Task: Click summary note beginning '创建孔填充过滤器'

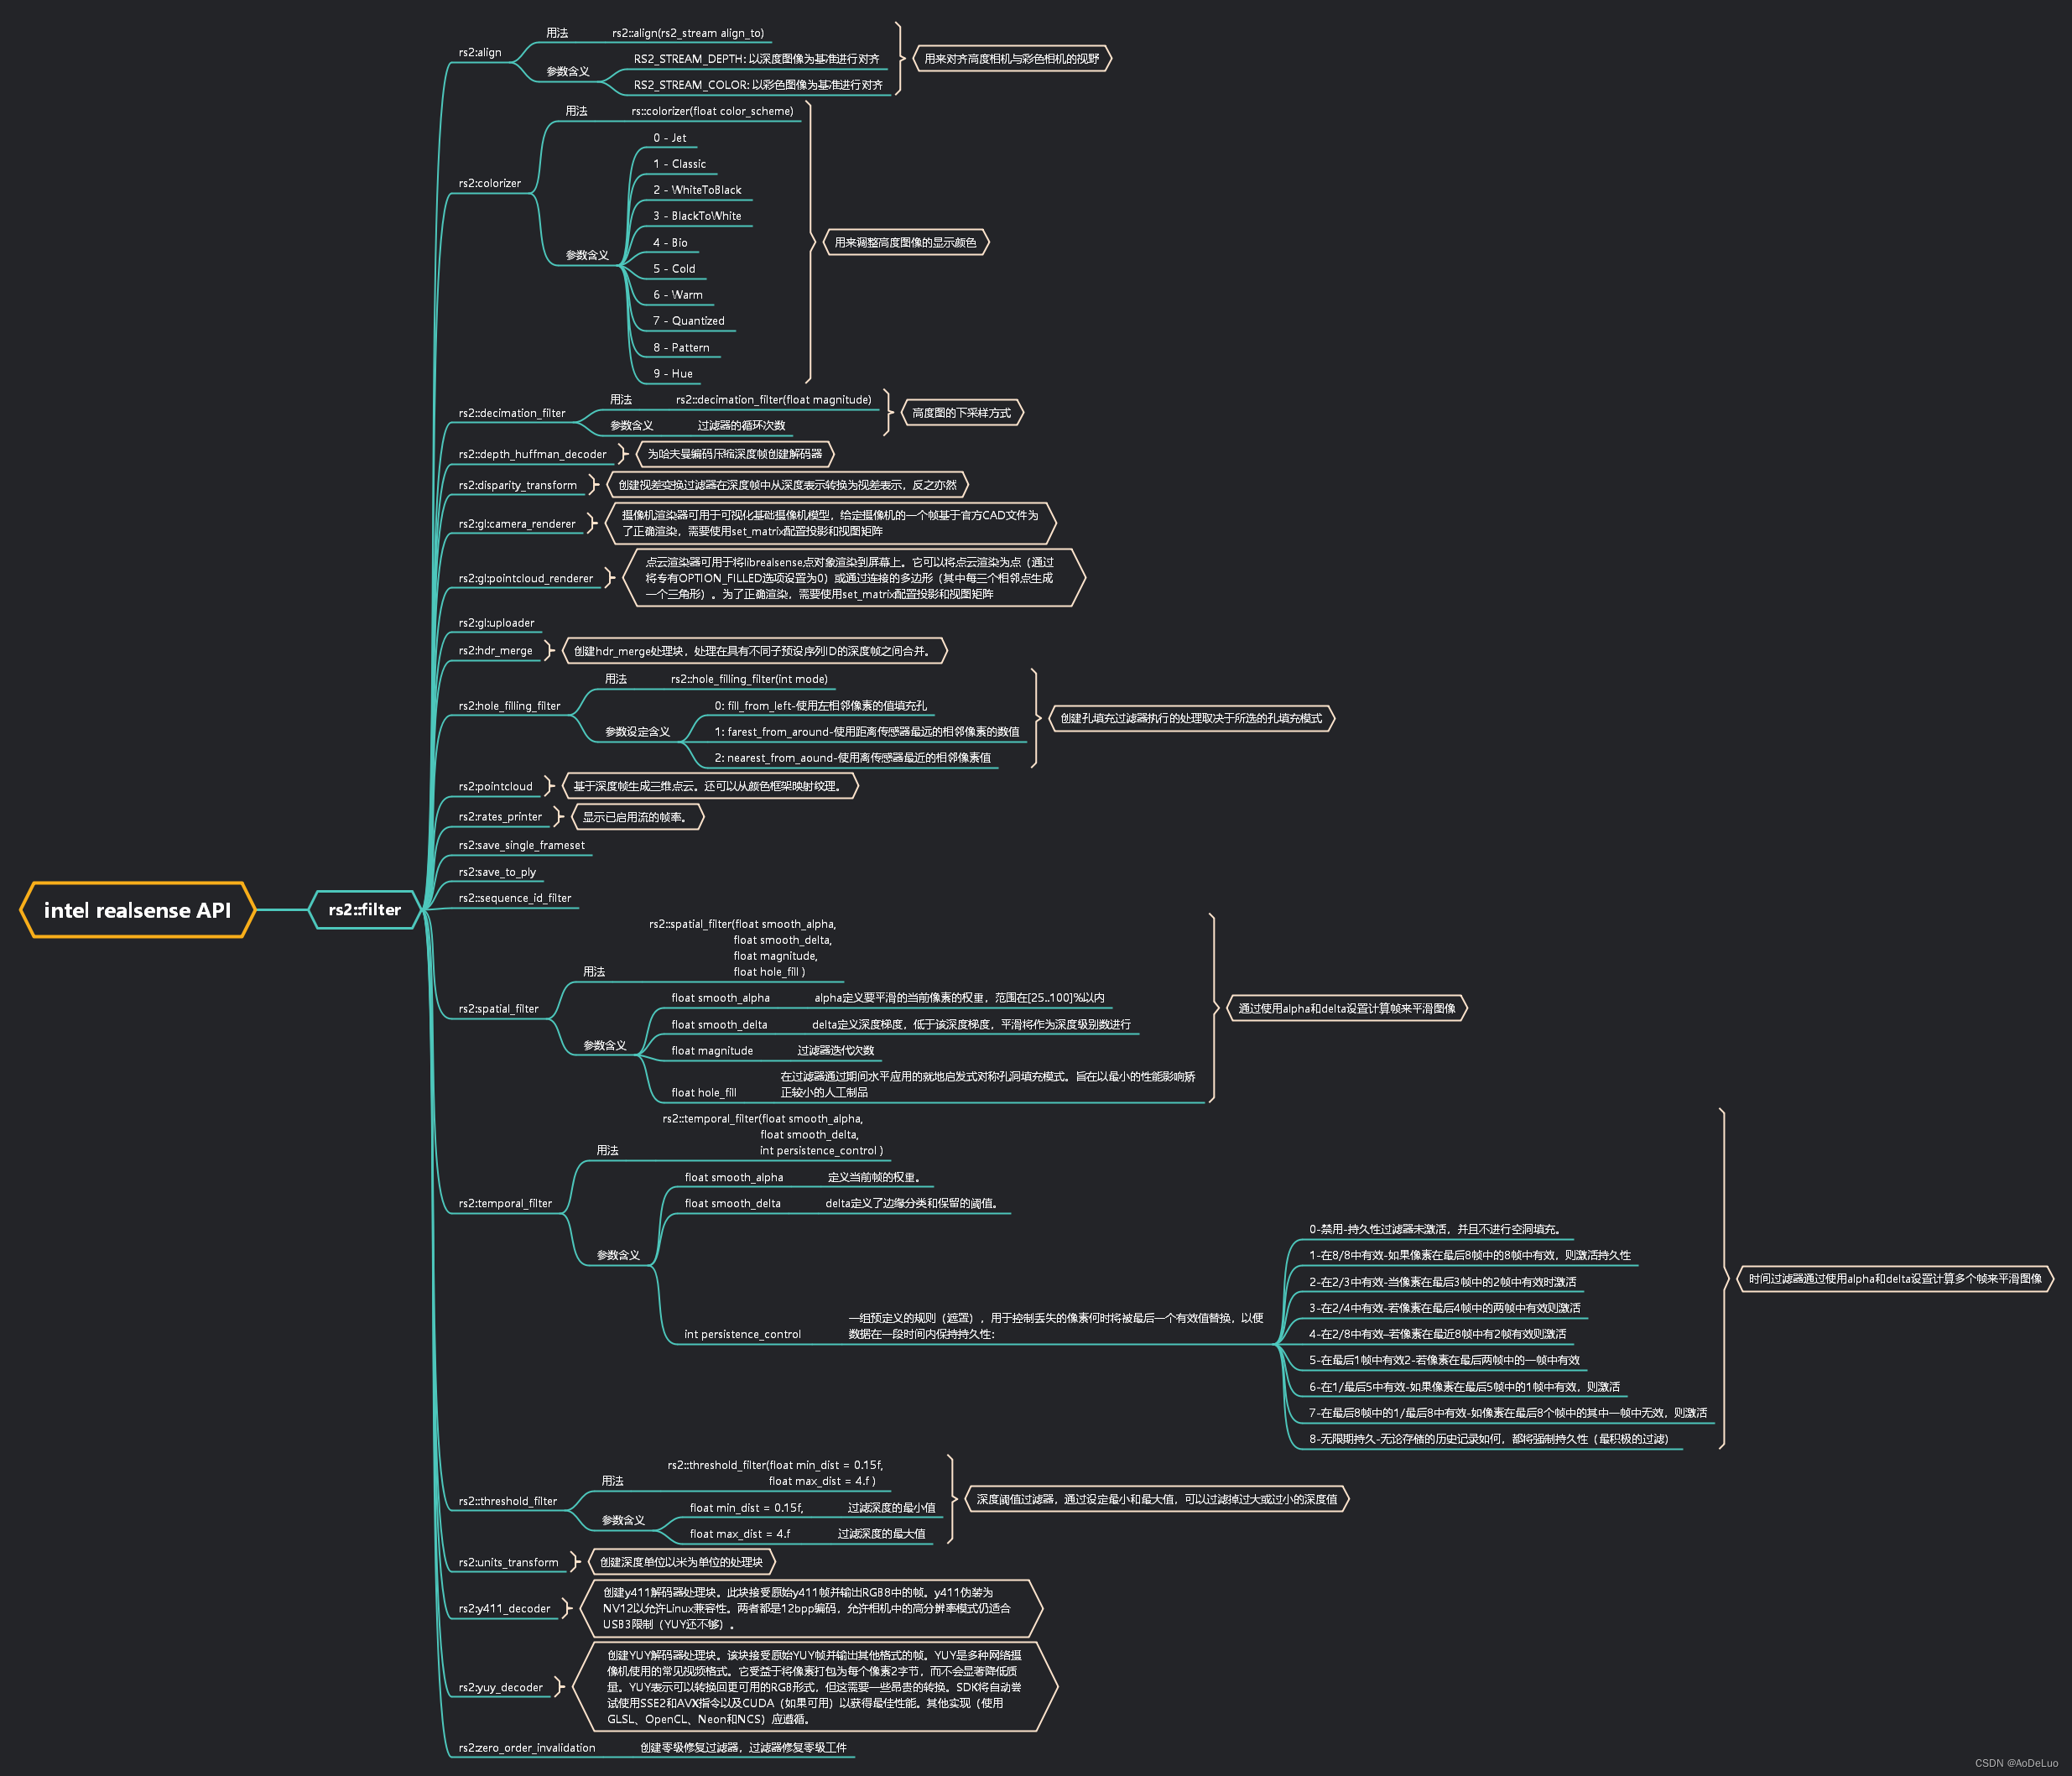Action: tap(1191, 718)
